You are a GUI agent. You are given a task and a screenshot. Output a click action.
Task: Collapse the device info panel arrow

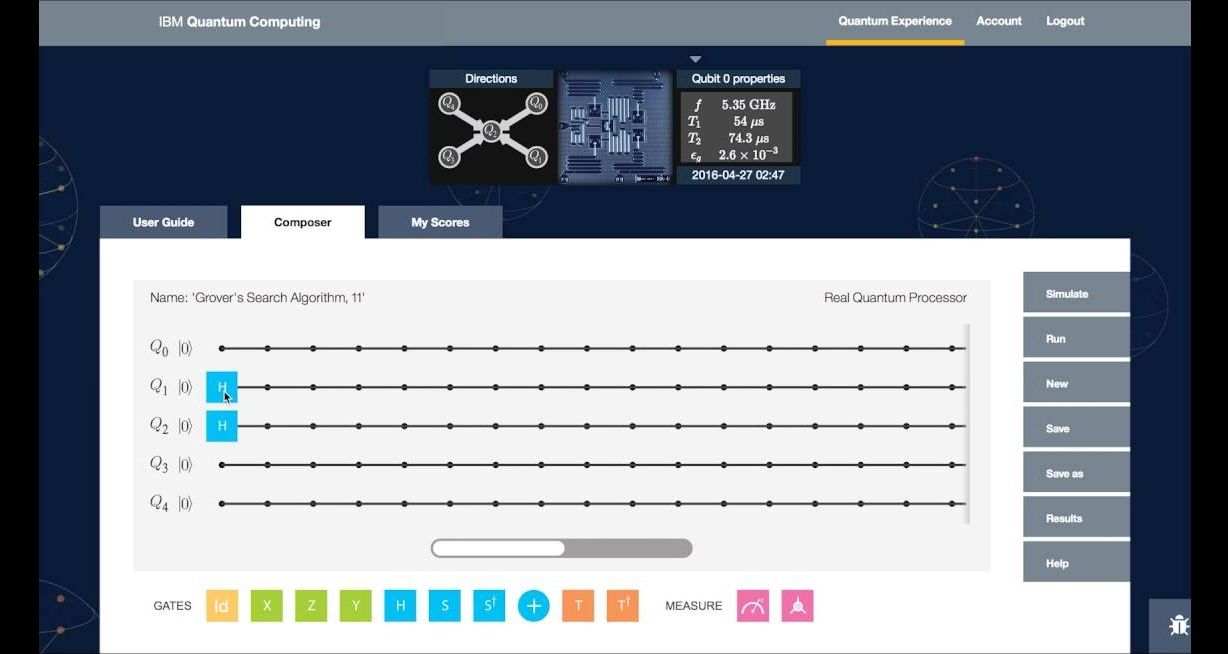pyautogui.click(x=696, y=60)
